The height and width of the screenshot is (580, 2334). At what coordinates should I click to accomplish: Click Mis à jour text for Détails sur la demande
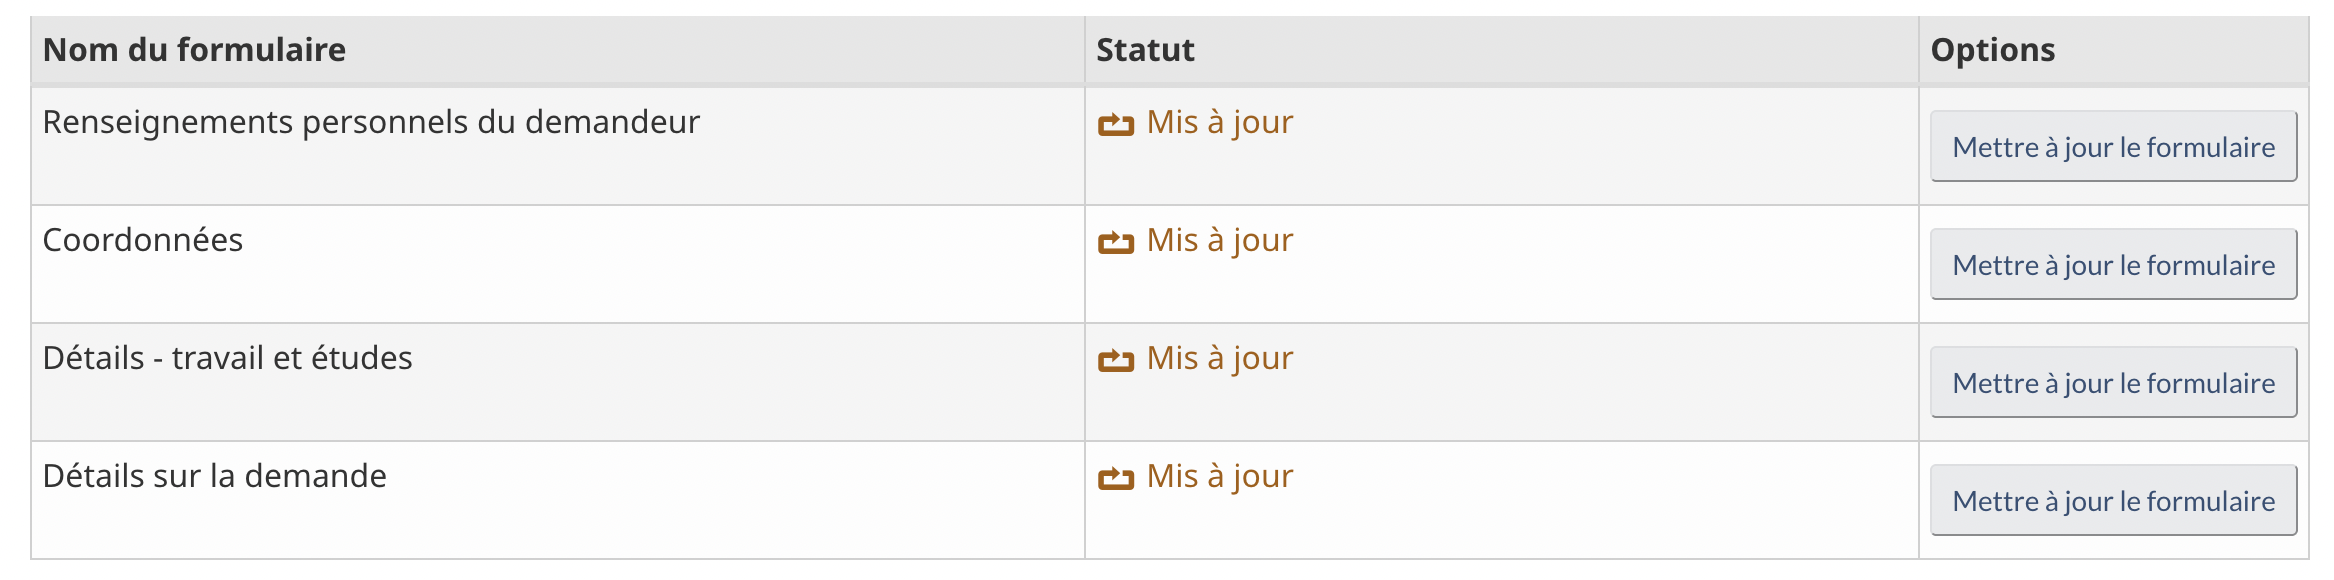point(1220,476)
